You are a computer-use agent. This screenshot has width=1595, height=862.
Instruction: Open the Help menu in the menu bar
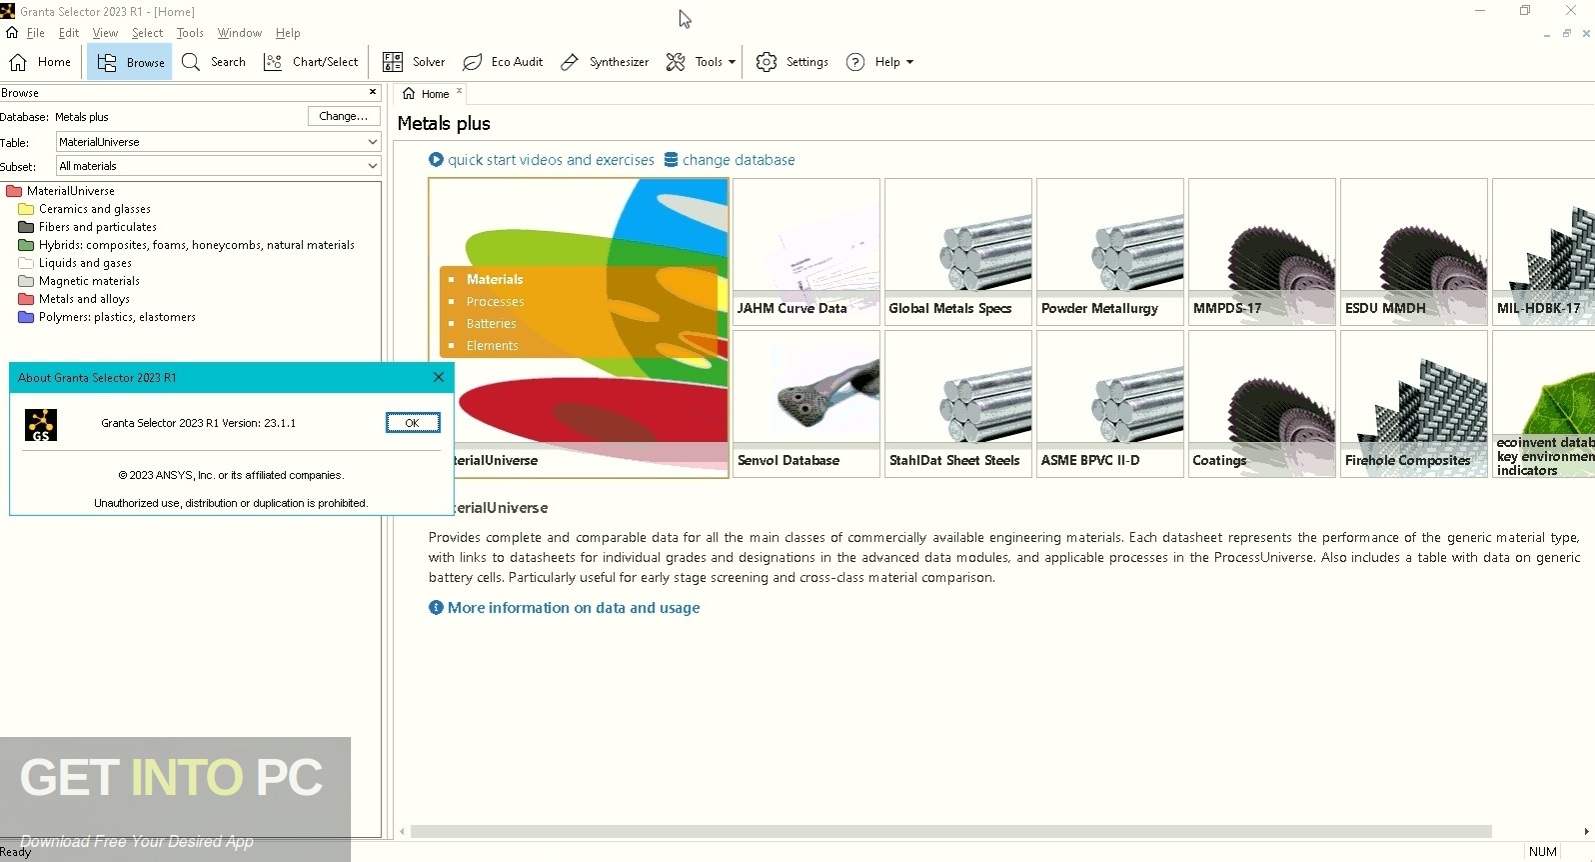point(288,33)
